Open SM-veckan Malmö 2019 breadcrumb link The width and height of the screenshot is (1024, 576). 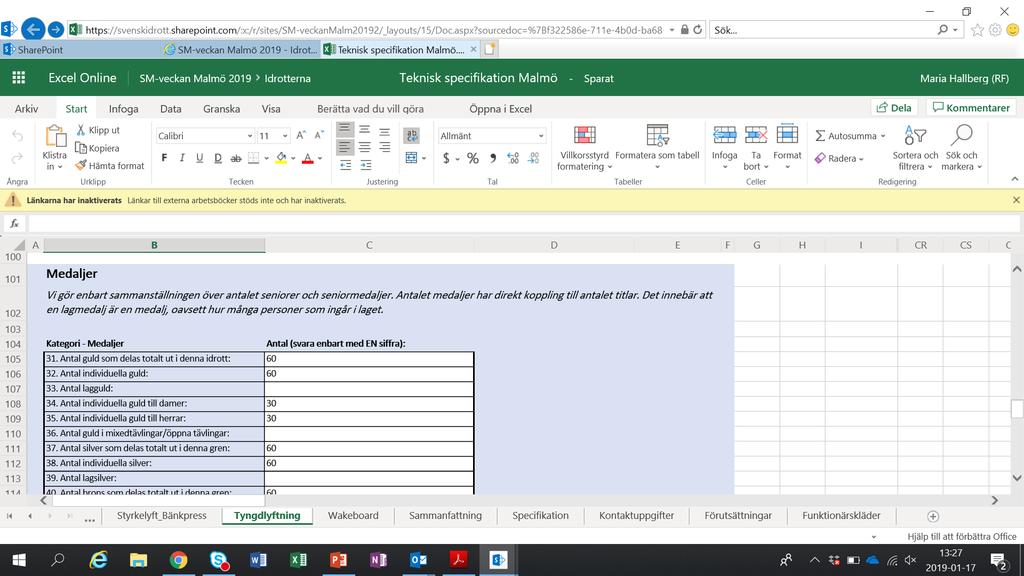[x=195, y=78]
